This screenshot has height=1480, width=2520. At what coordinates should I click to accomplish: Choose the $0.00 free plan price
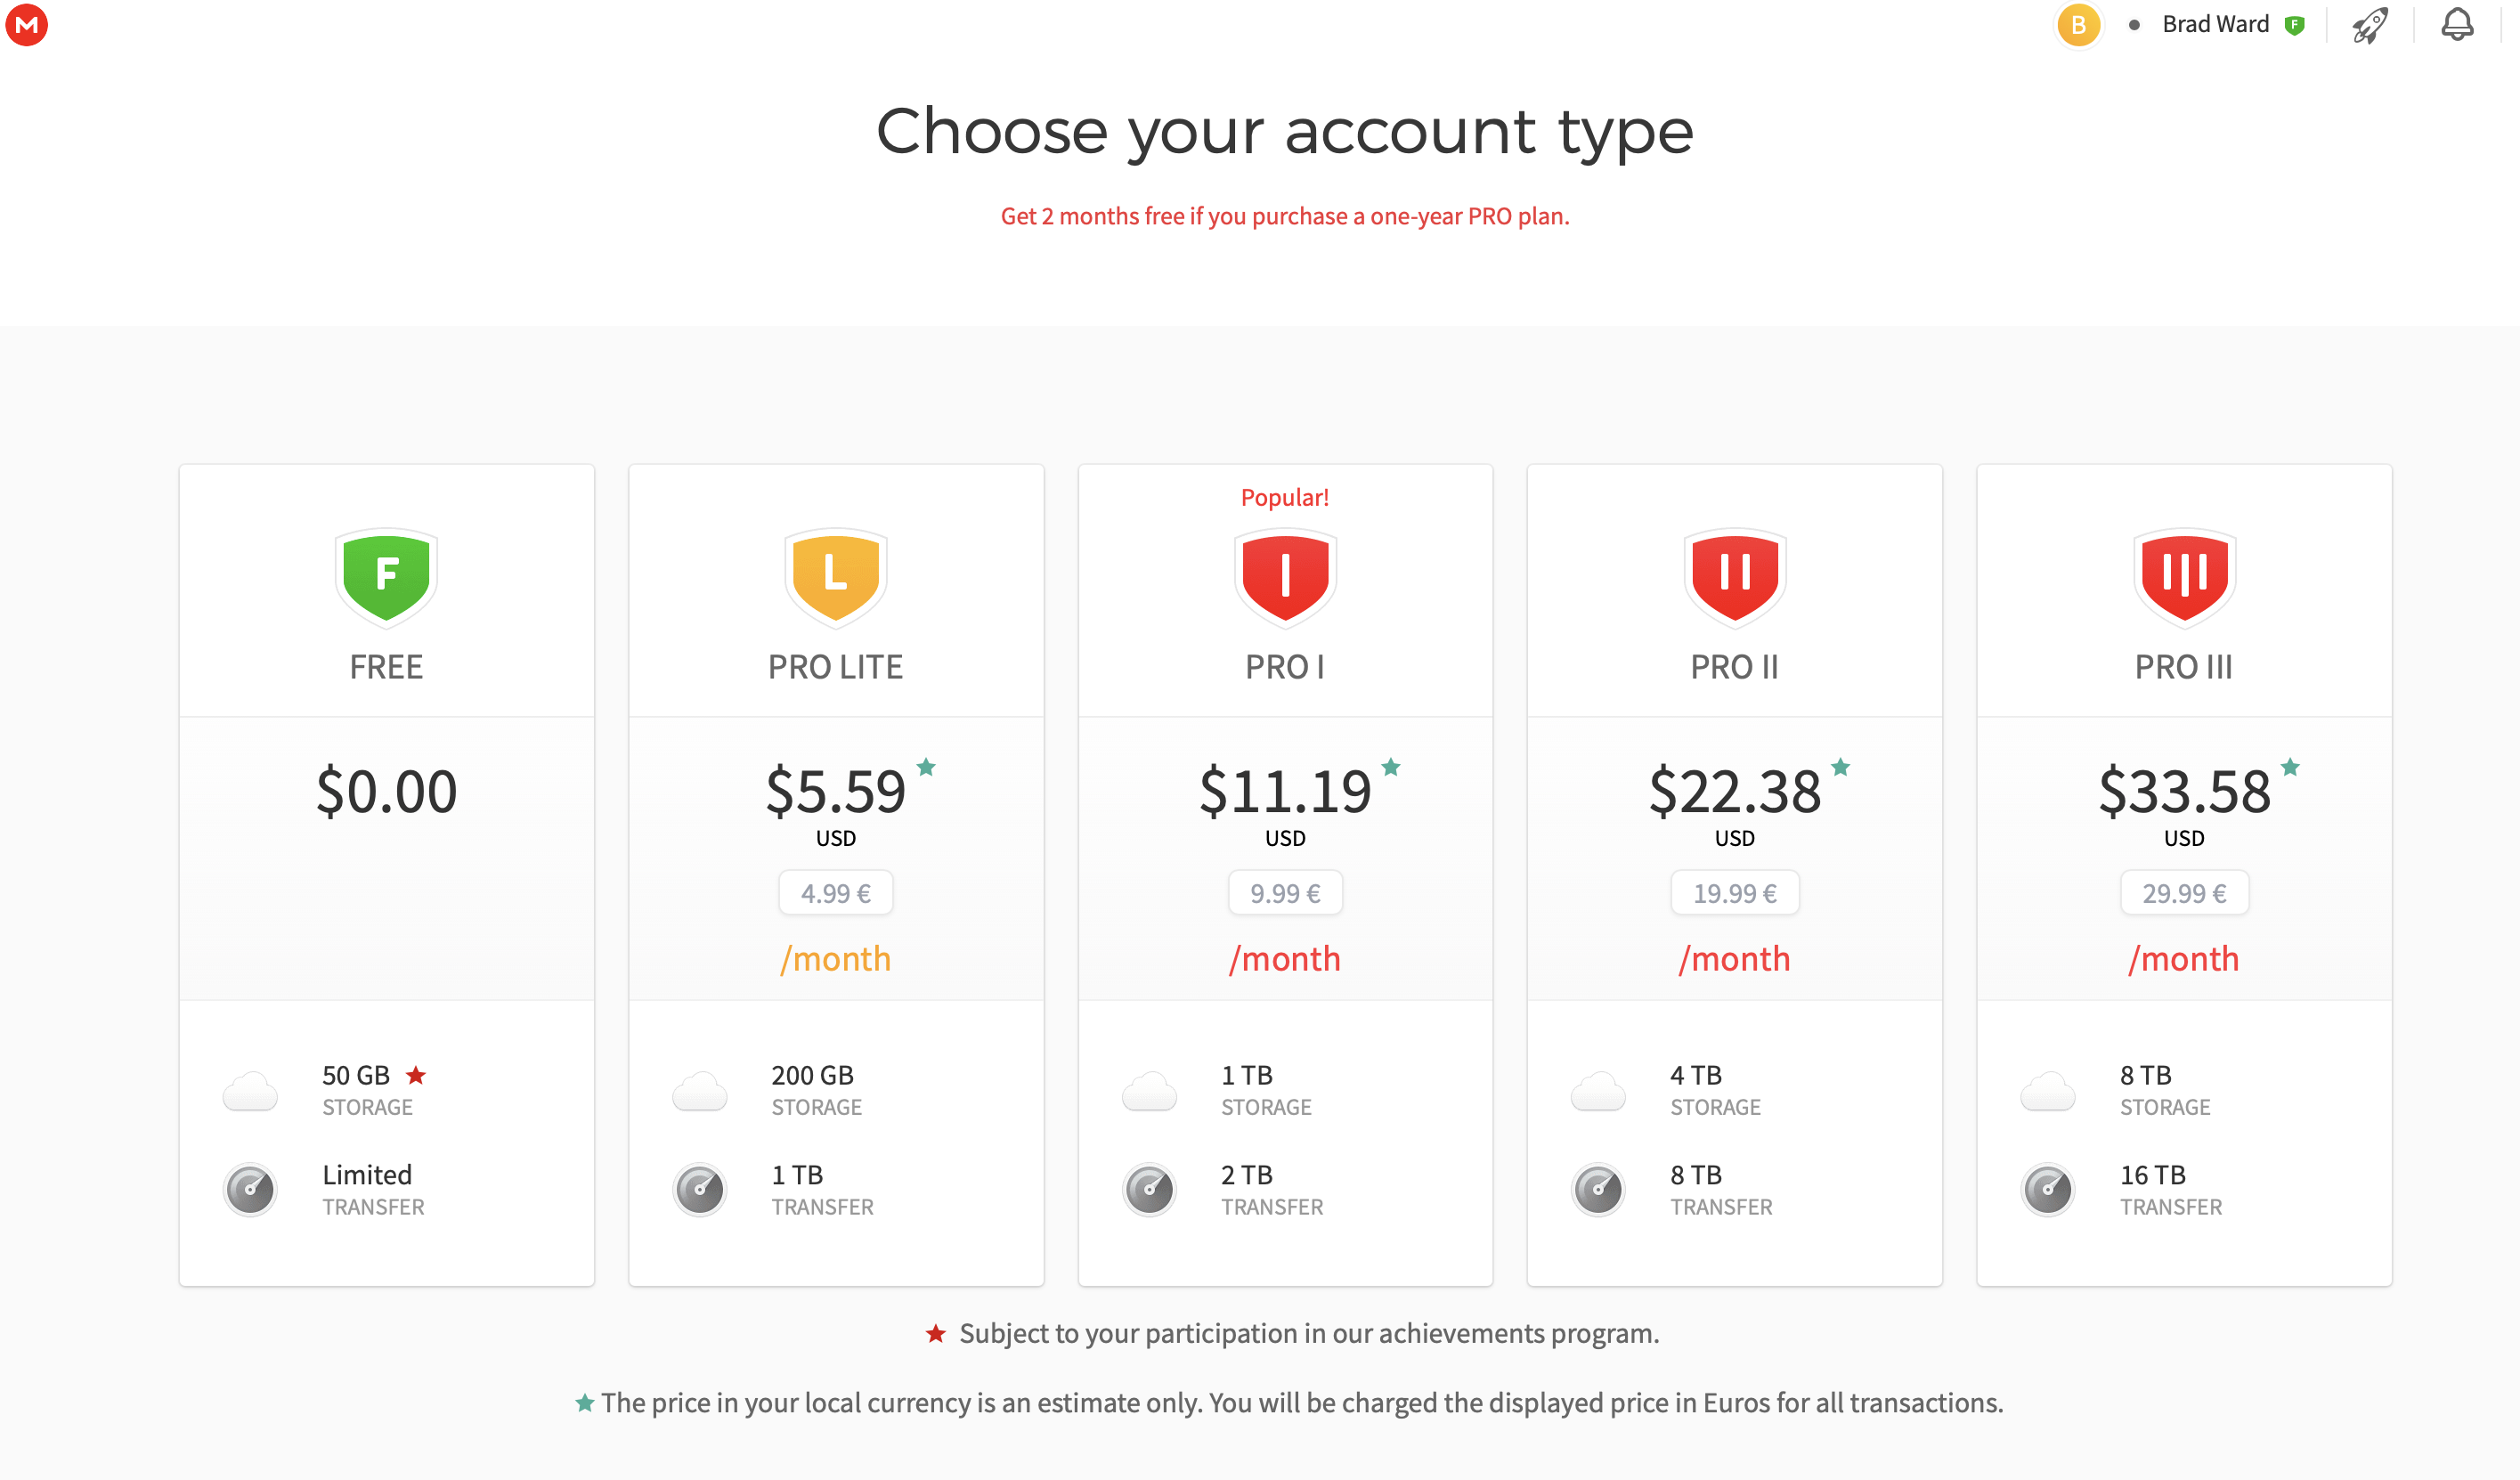386,791
